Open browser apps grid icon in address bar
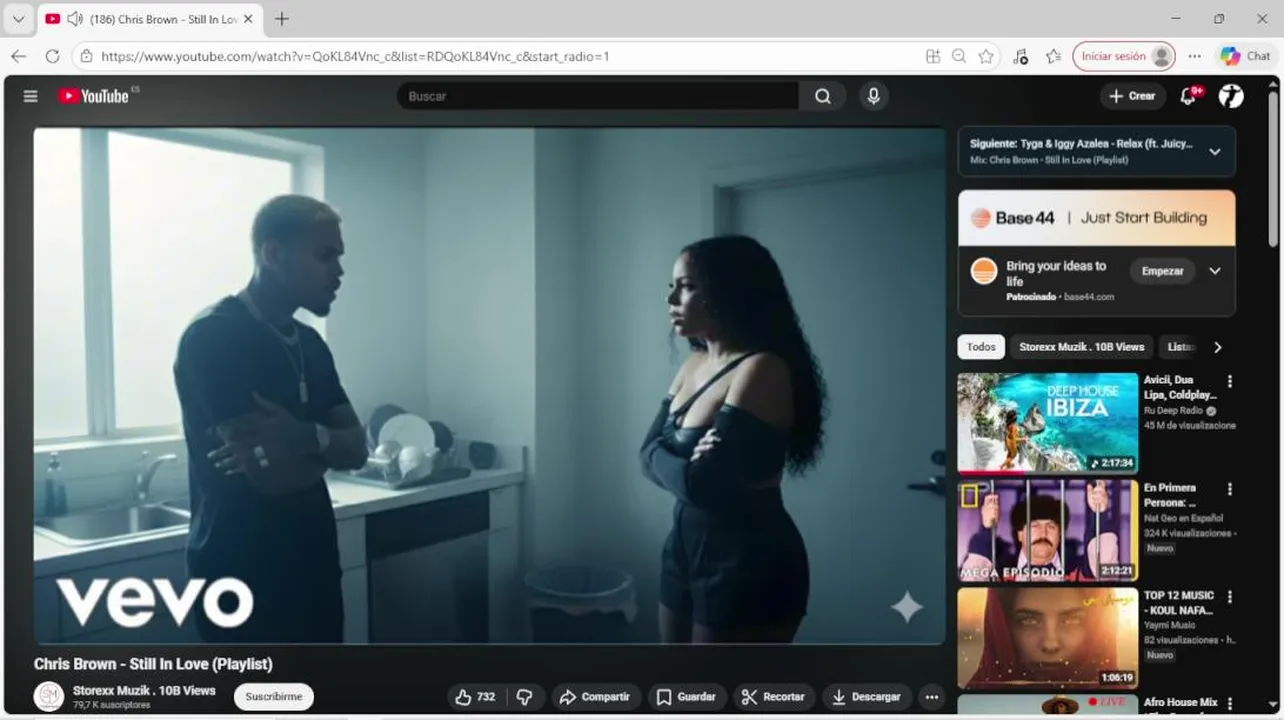This screenshot has height=720, width=1284. coord(933,56)
